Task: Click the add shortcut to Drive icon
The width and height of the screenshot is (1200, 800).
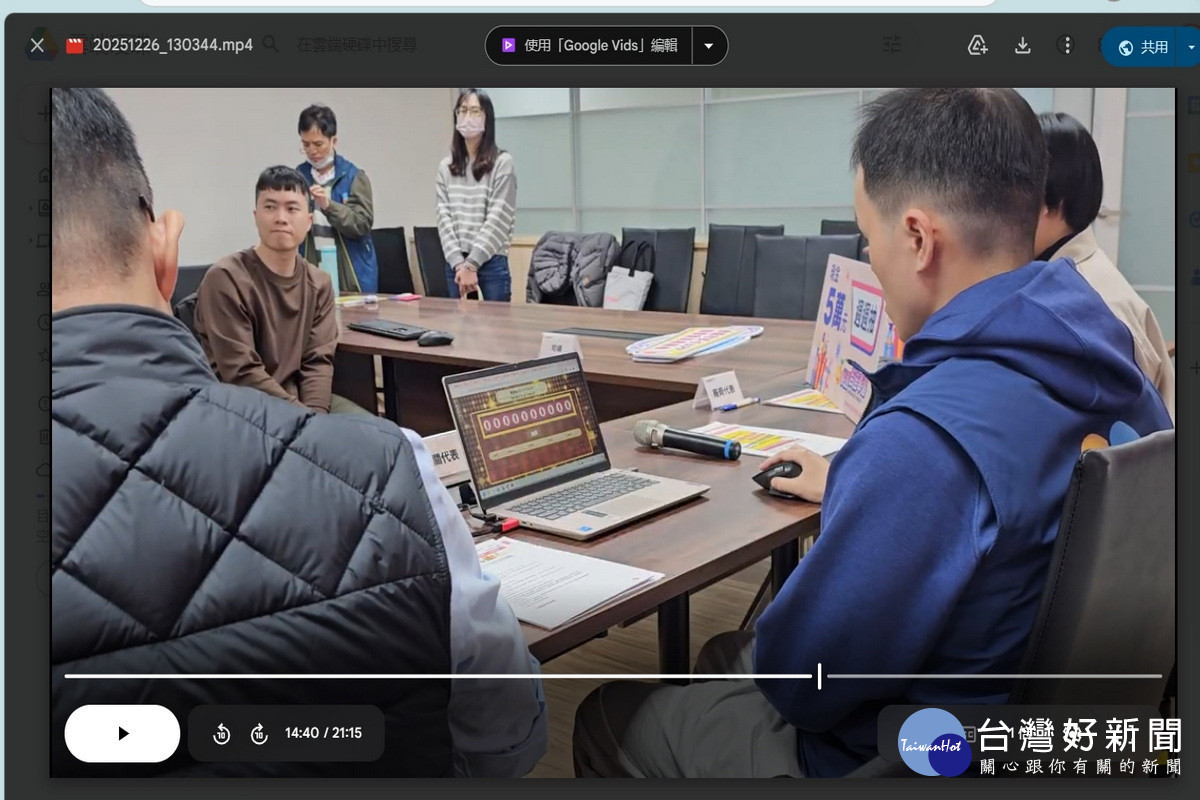Action: [977, 45]
